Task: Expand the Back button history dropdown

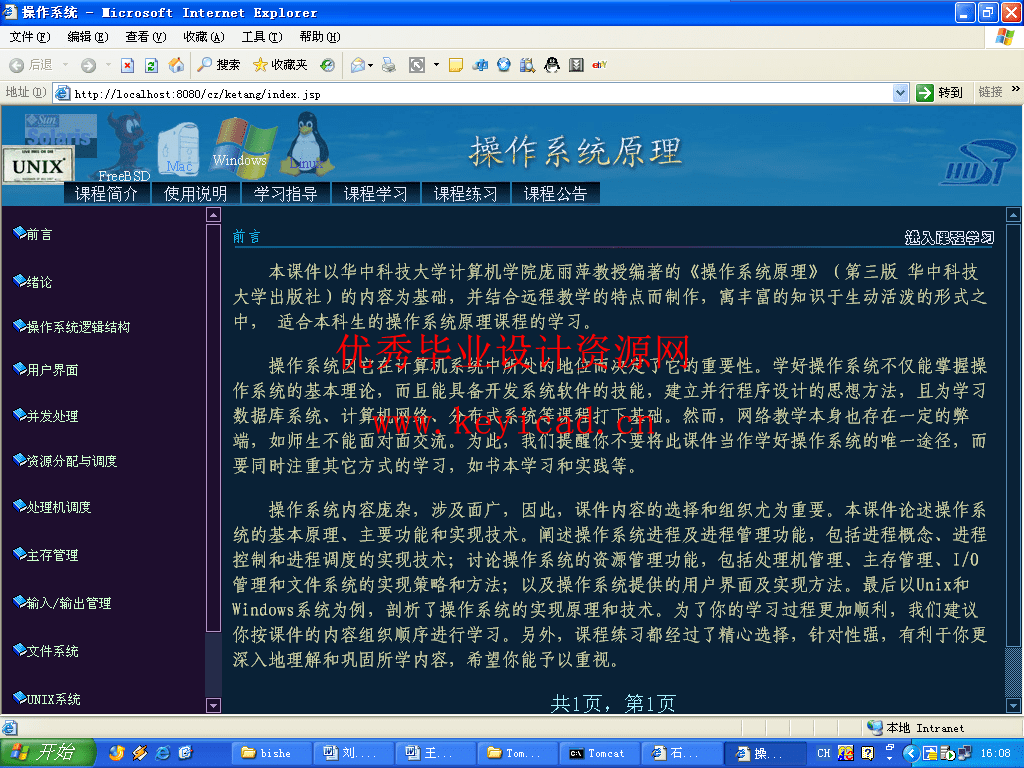Action: [x=66, y=65]
